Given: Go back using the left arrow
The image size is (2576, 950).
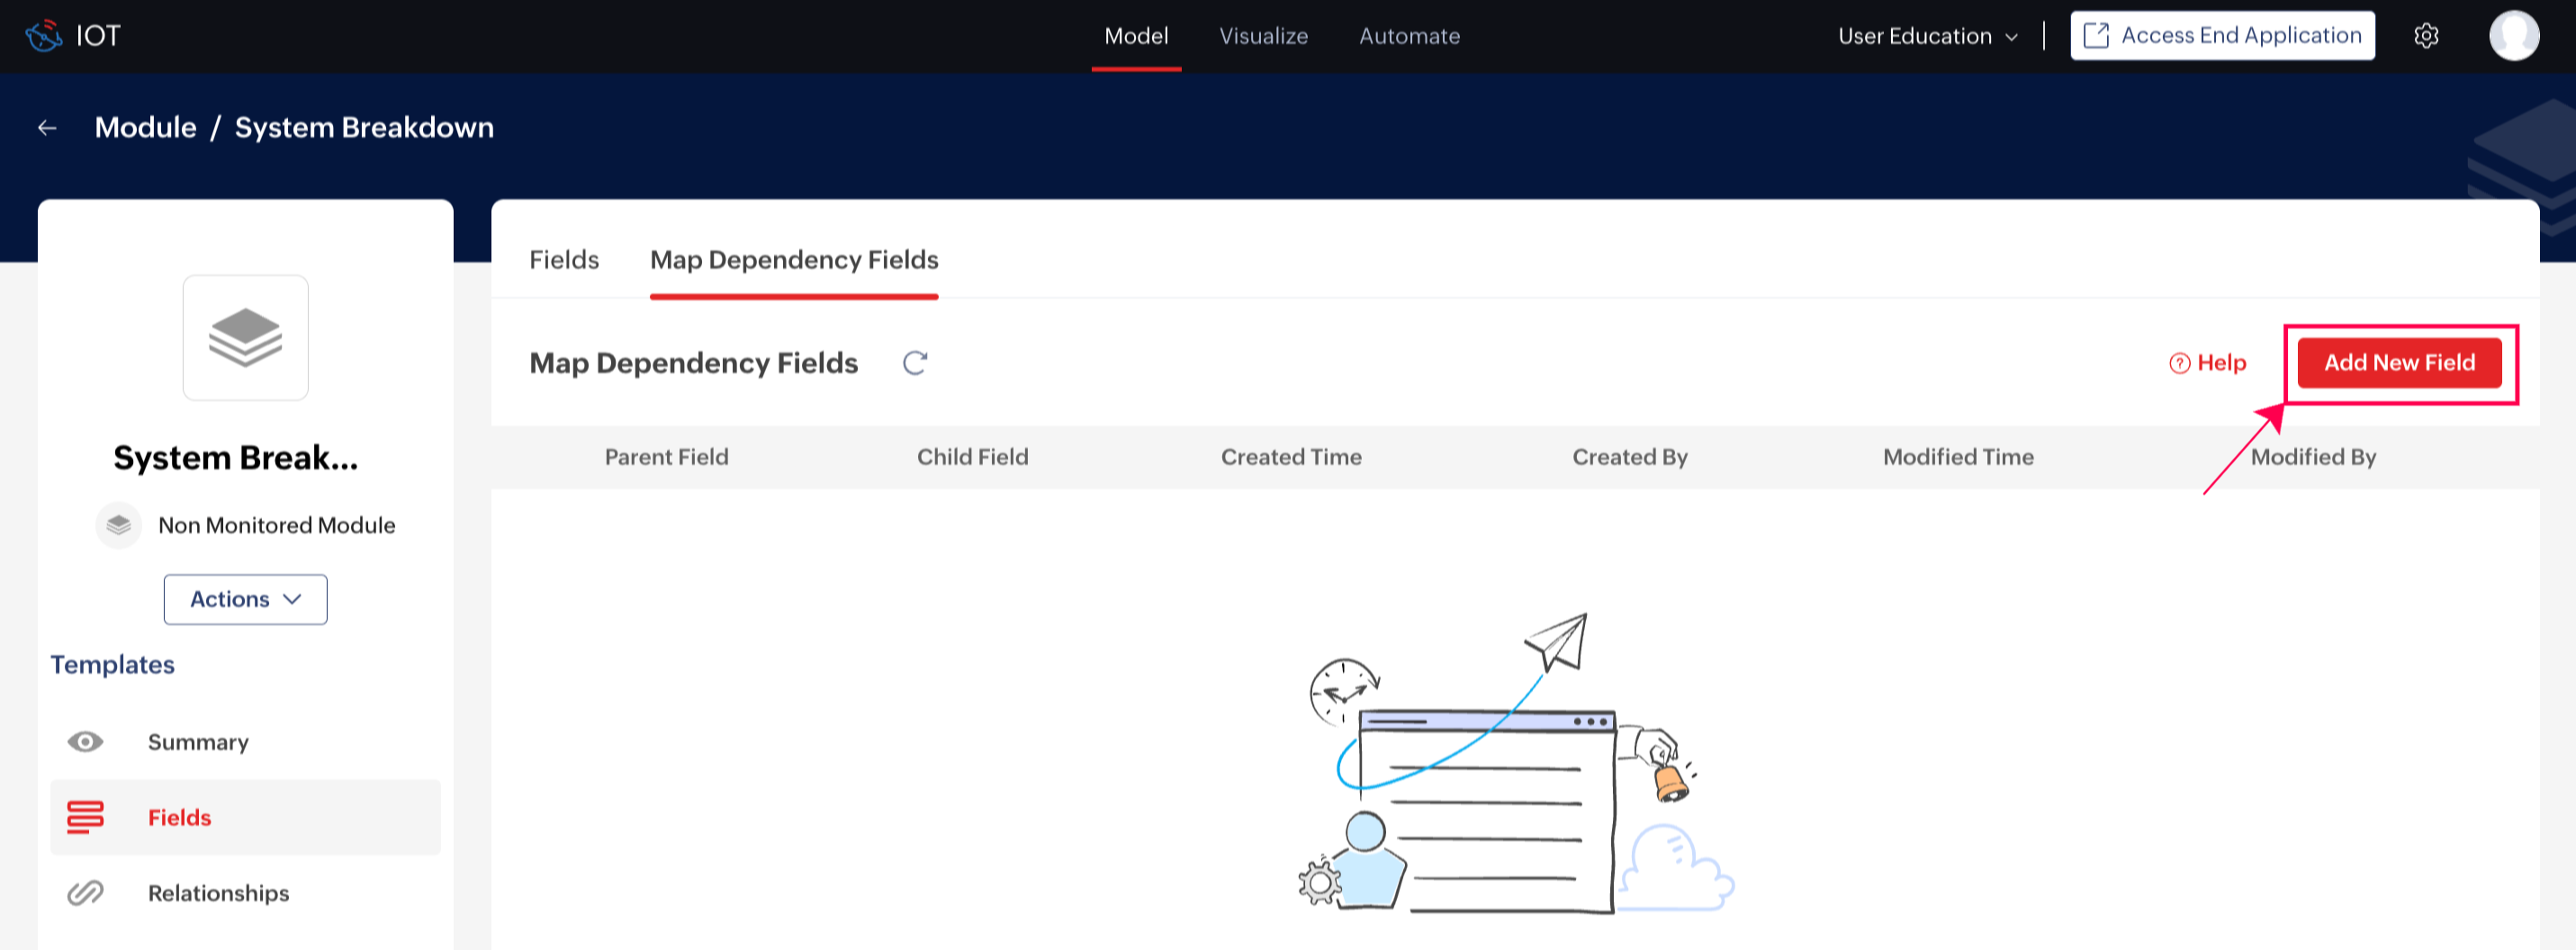Looking at the screenshot, I should 47,128.
